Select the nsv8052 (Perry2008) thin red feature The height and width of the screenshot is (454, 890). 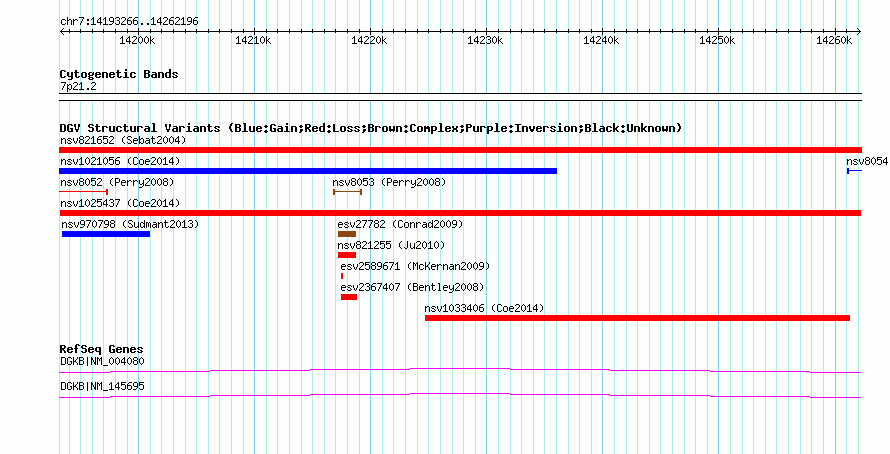[x=83, y=192]
